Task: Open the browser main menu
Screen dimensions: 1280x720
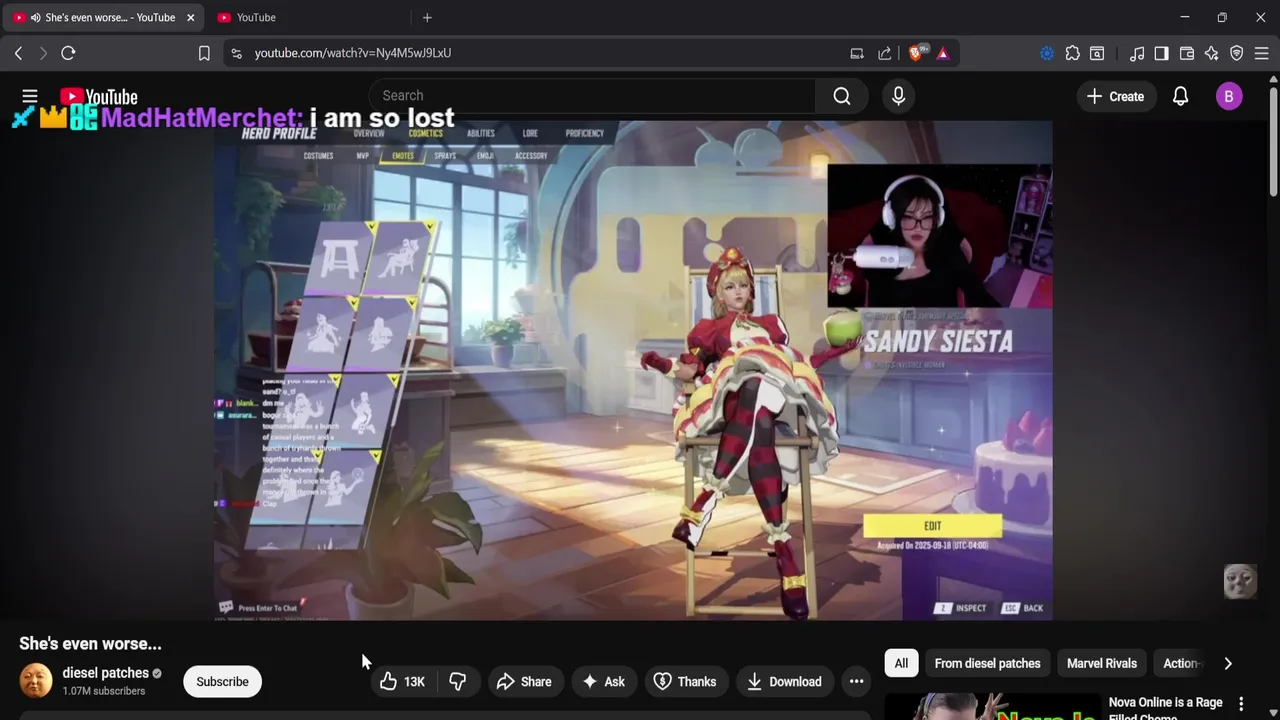Action: 1262,53
